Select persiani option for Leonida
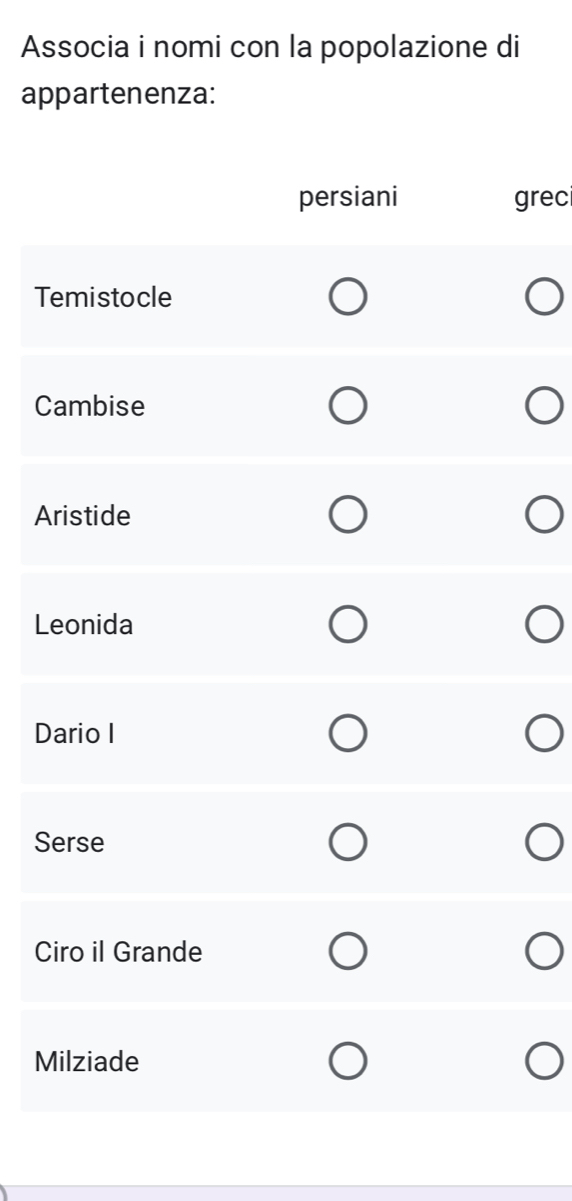The image size is (572, 1201). pyautogui.click(x=348, y=625)
